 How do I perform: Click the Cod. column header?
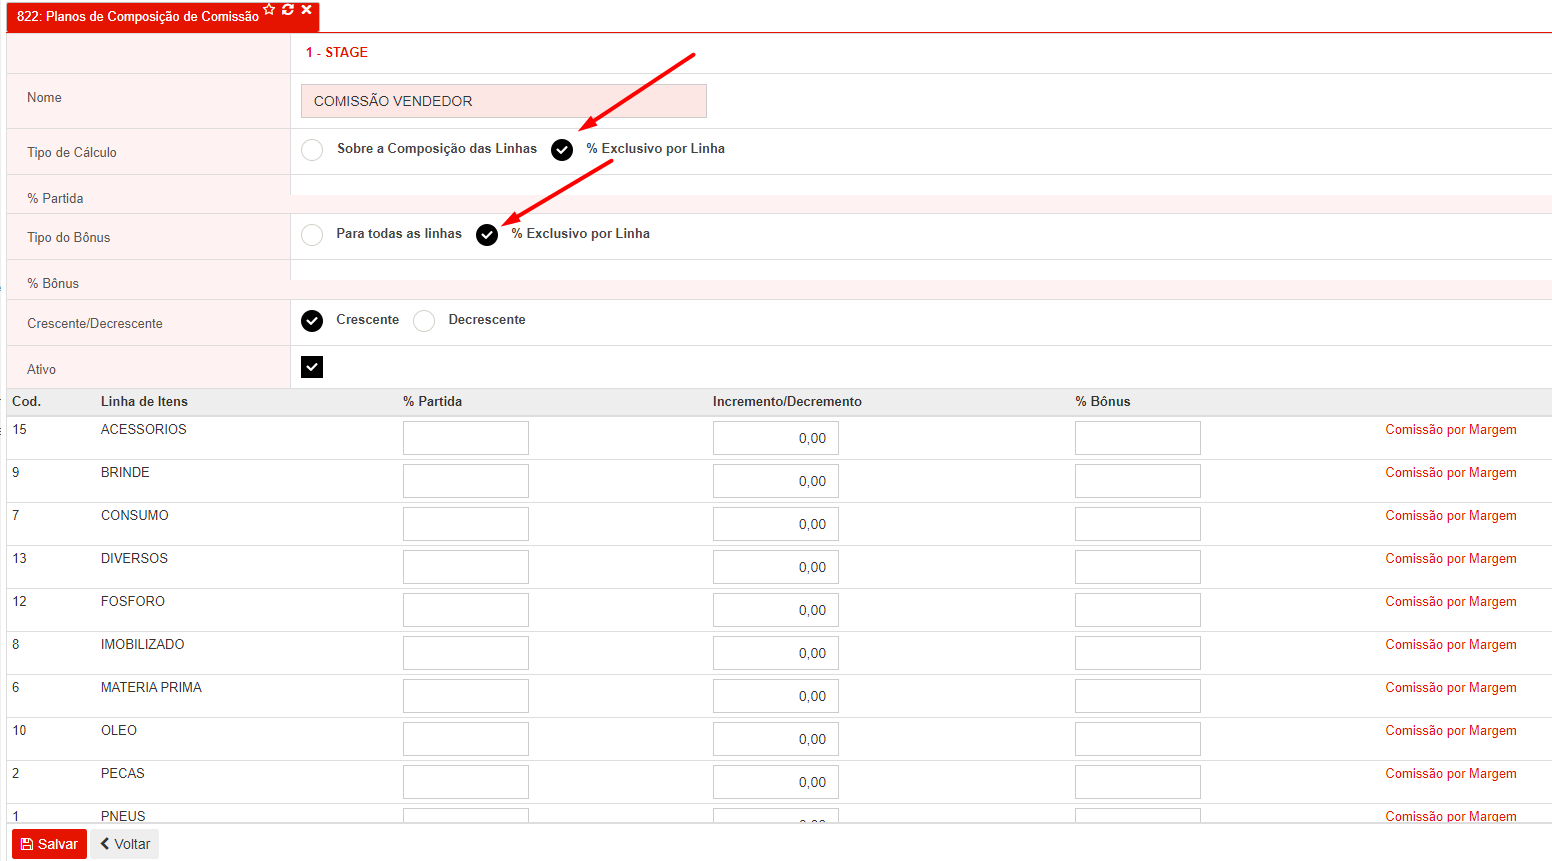click(x=26, y=401)
